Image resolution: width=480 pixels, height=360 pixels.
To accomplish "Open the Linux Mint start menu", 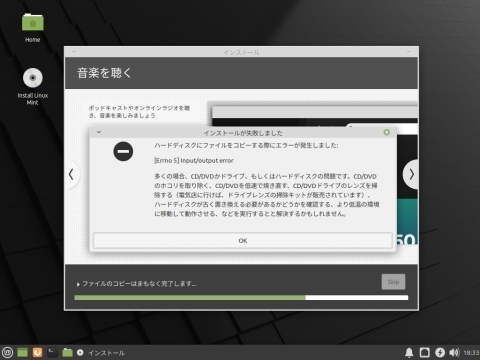I will click(x=7, y=352).
